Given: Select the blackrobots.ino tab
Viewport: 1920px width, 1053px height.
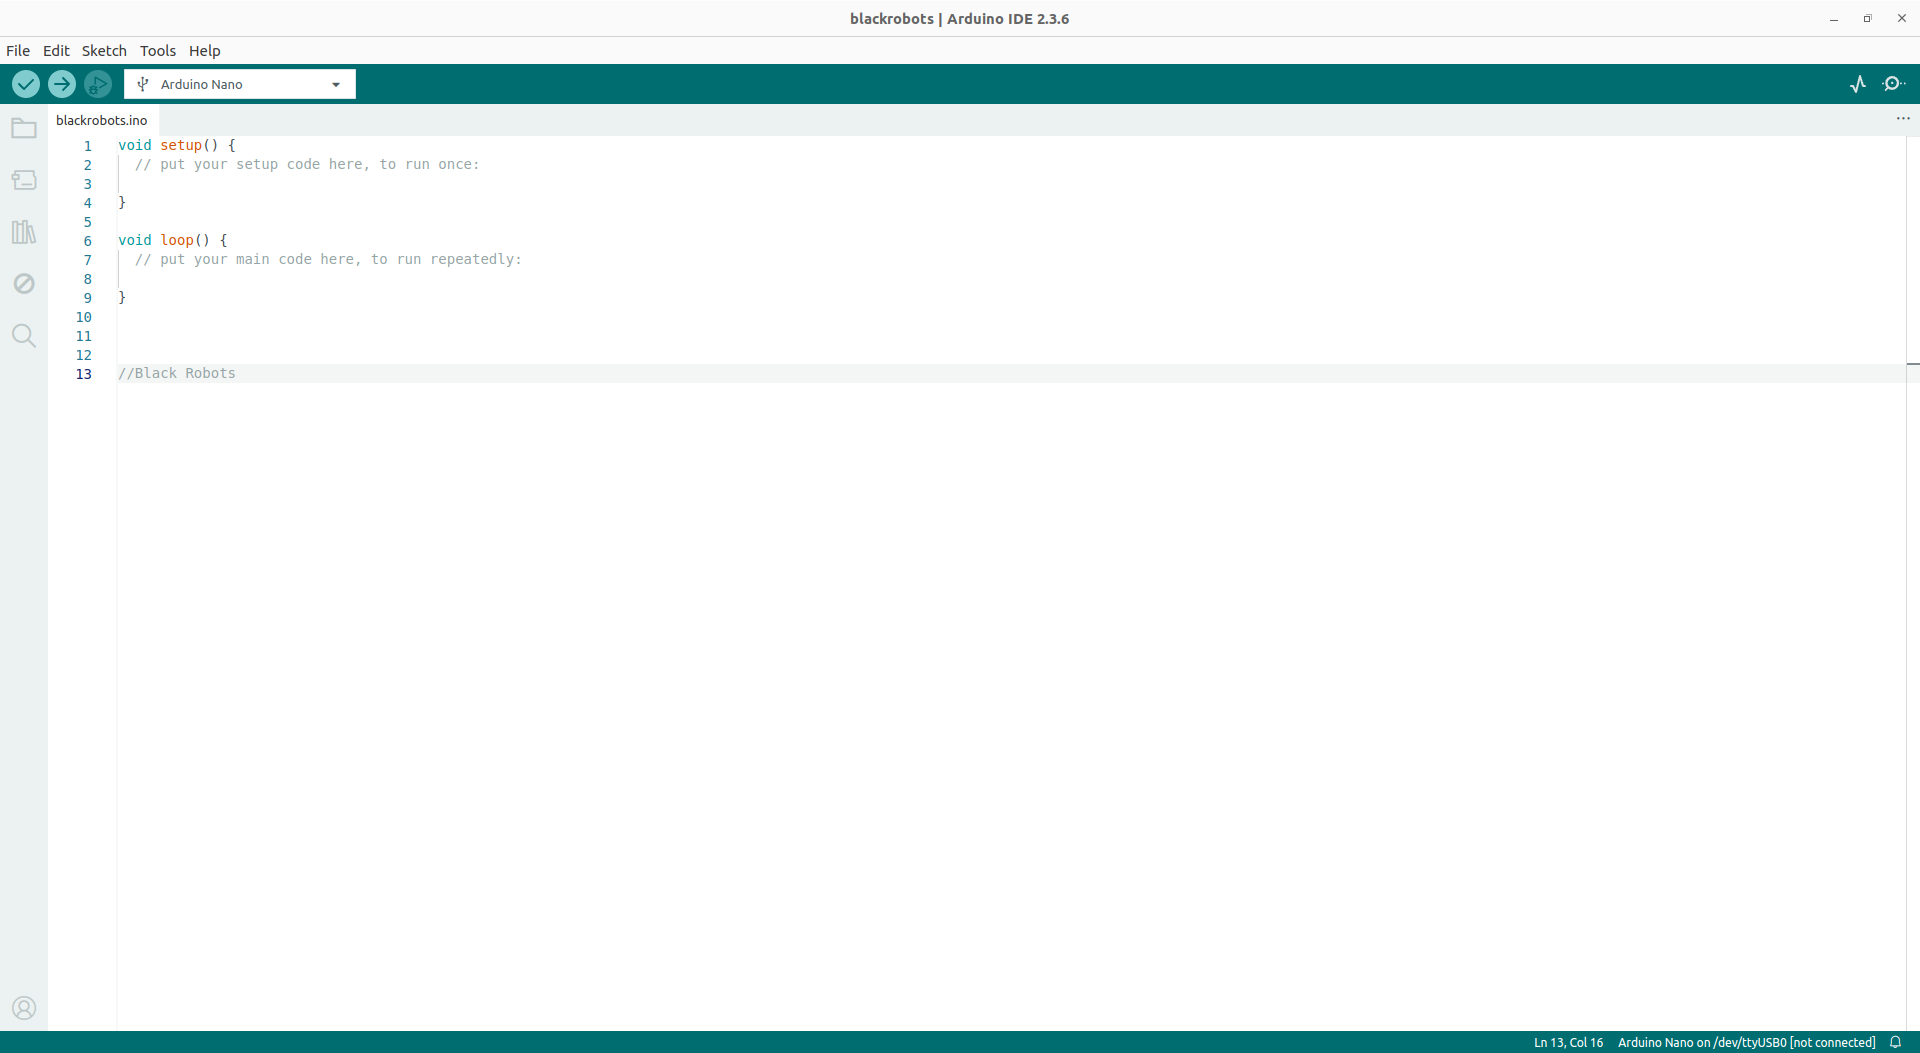Looking at the screenshot, I should point(102,120).
